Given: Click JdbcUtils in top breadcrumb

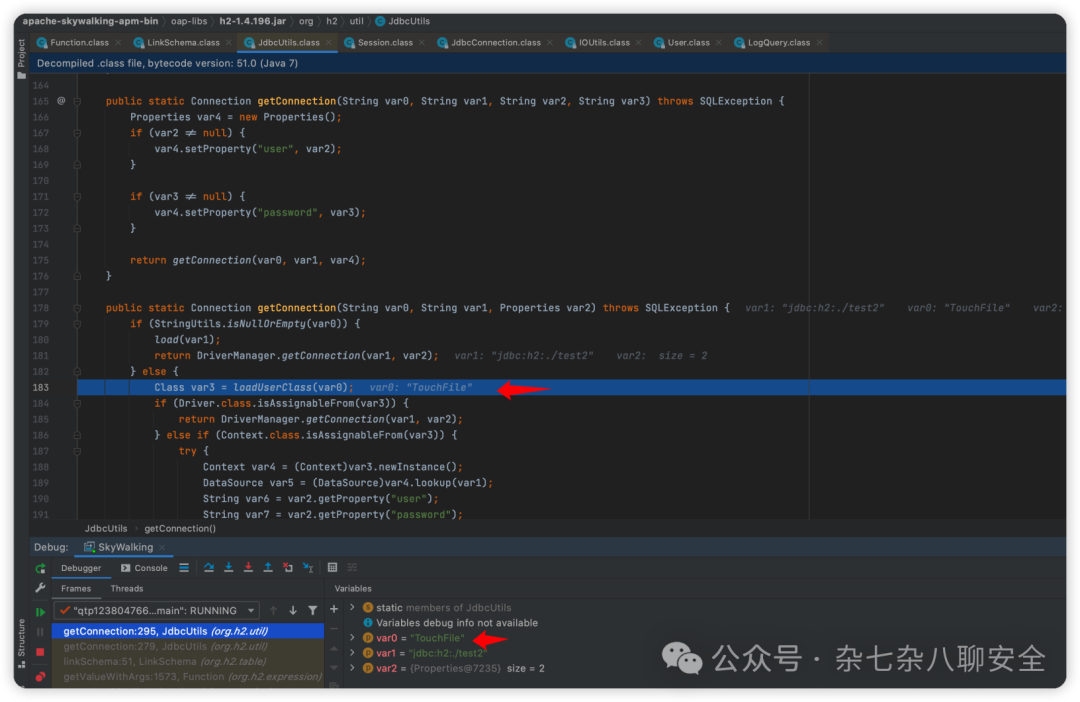Looking at the screenshot, I should point(402,21).
